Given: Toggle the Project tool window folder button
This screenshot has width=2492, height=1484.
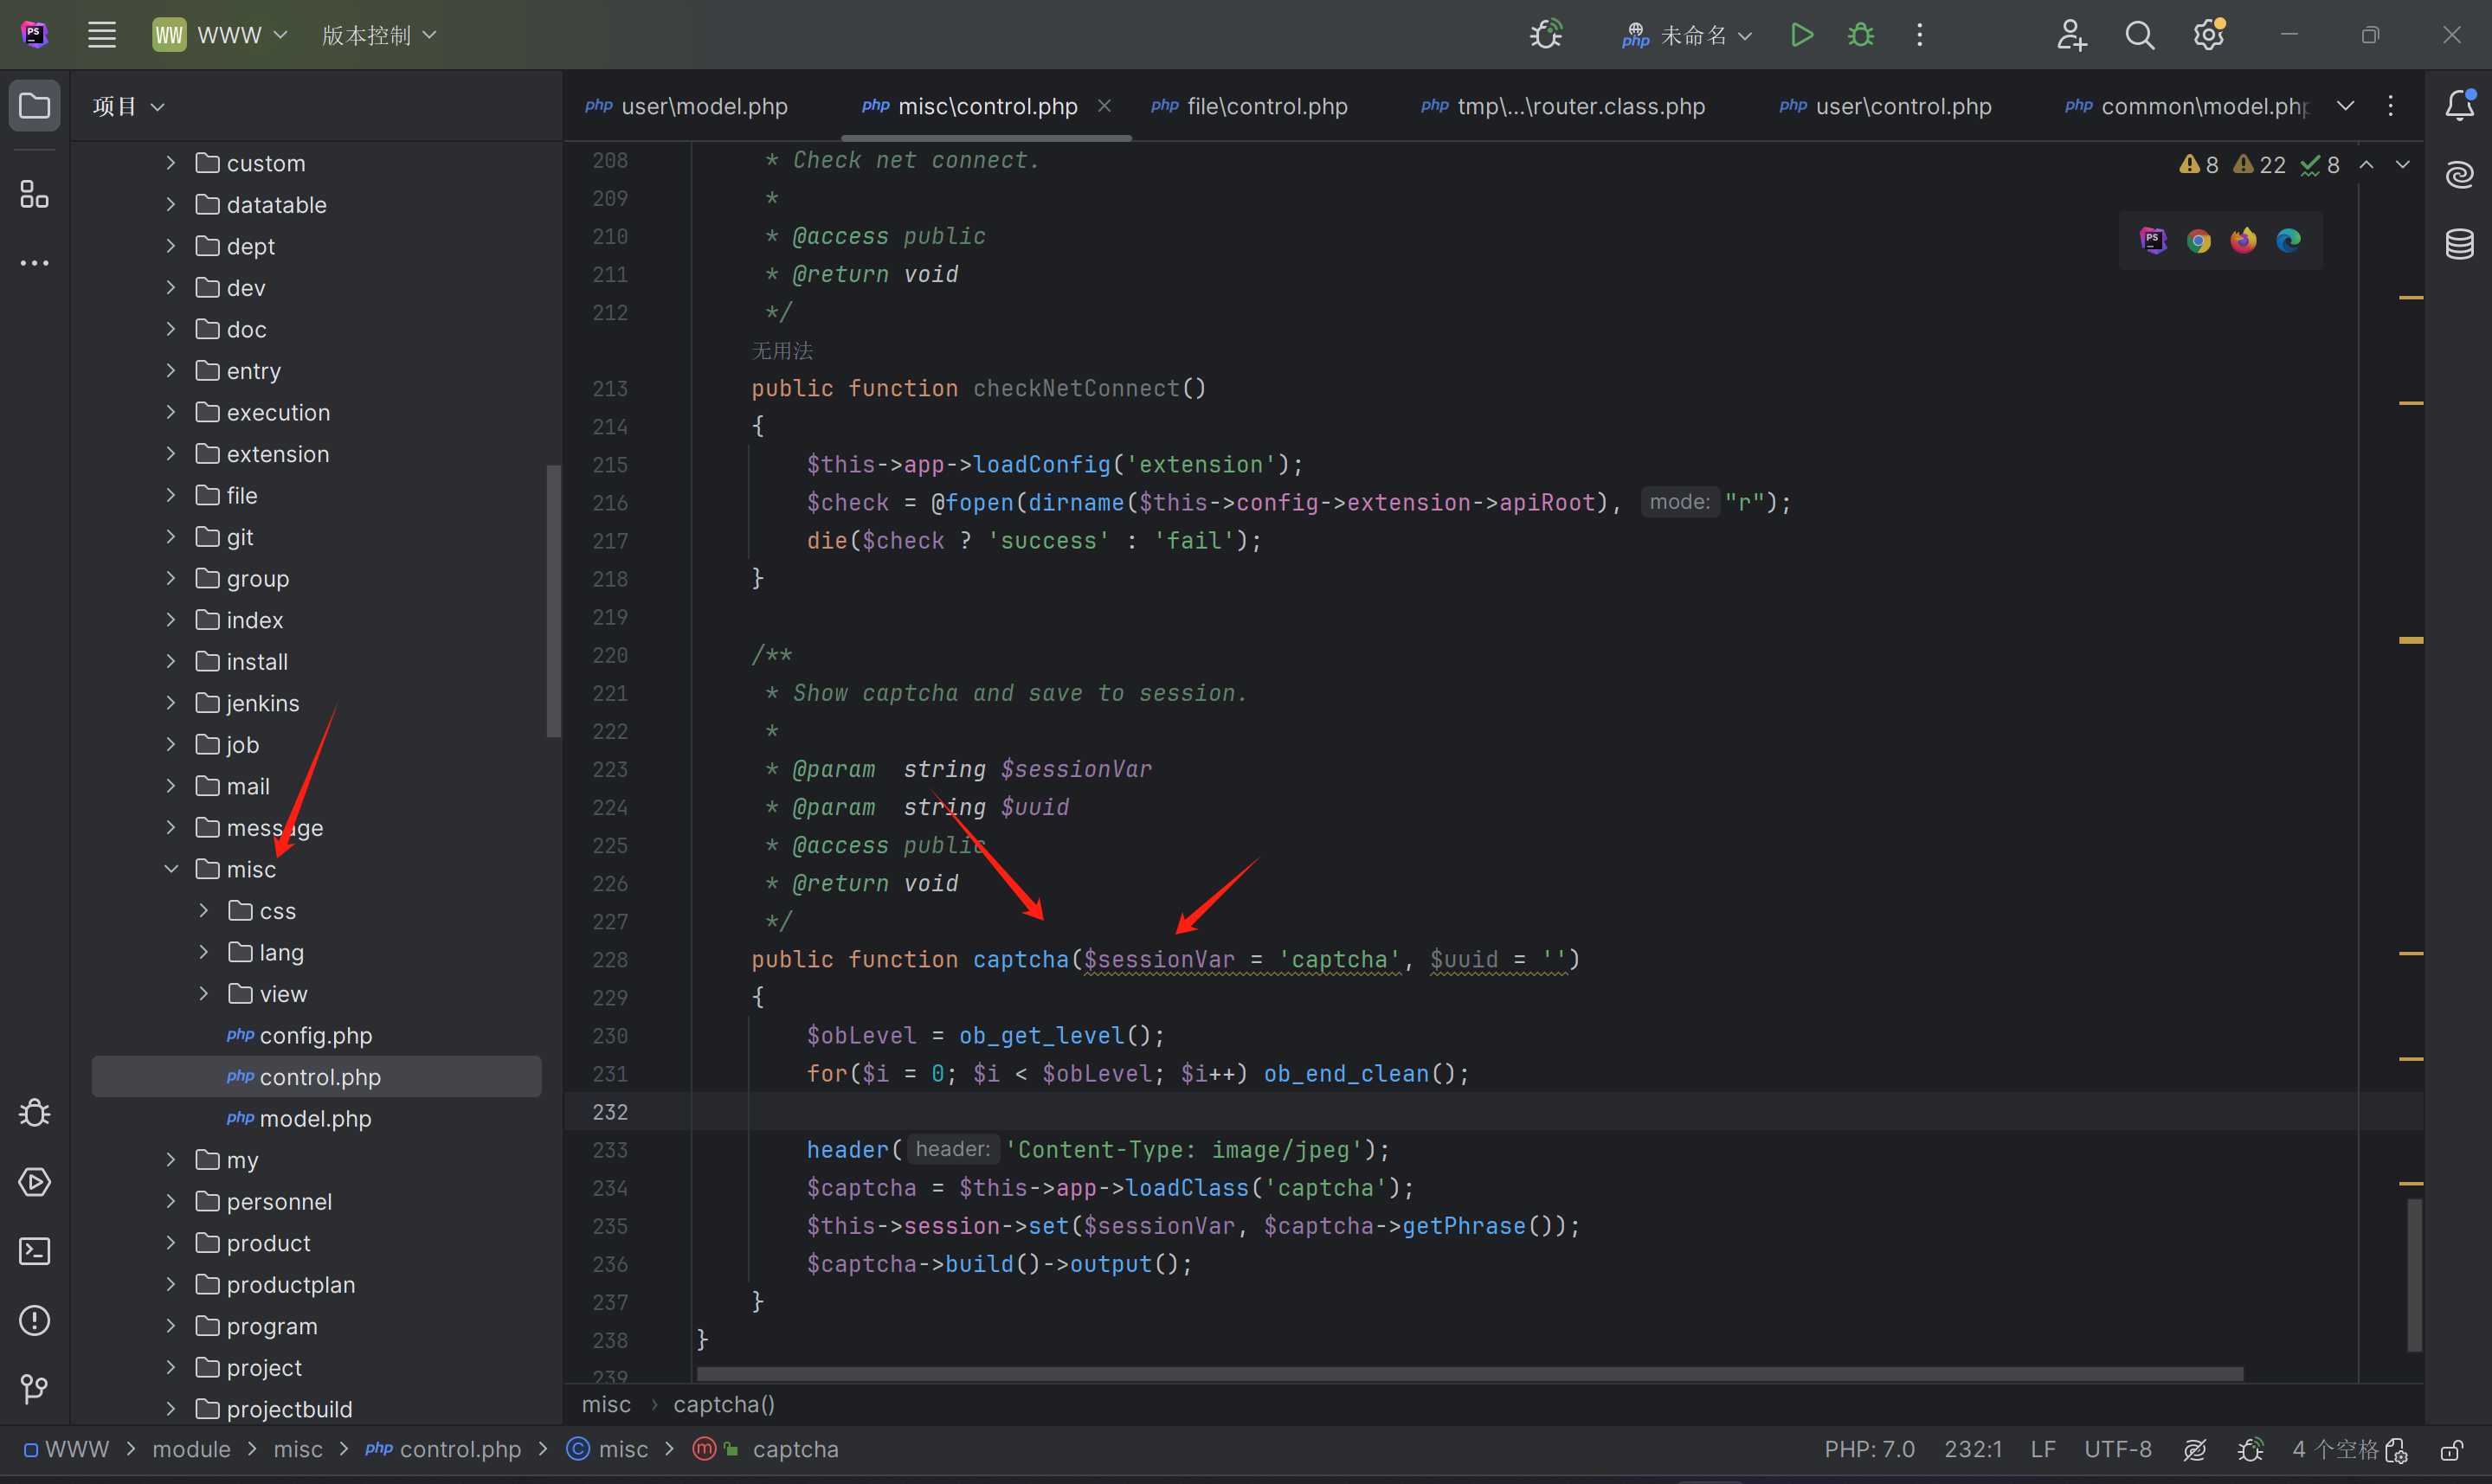Looking at the screenshot, I should (34, 105).
